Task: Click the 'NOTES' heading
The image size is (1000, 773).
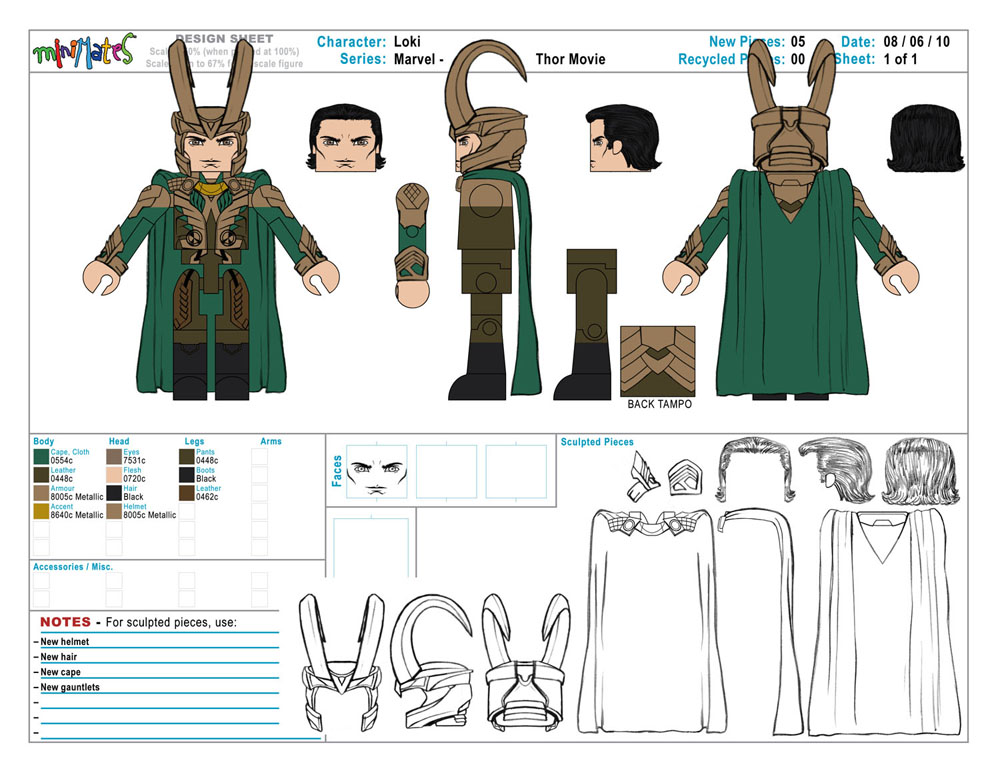Action: (66, 622)
